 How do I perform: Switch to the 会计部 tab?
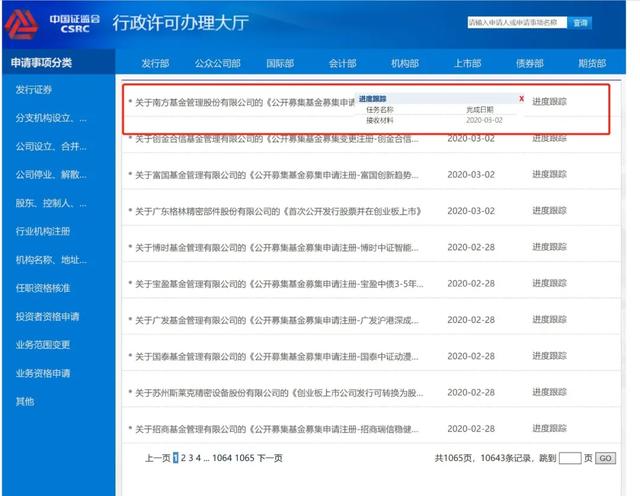342,63
